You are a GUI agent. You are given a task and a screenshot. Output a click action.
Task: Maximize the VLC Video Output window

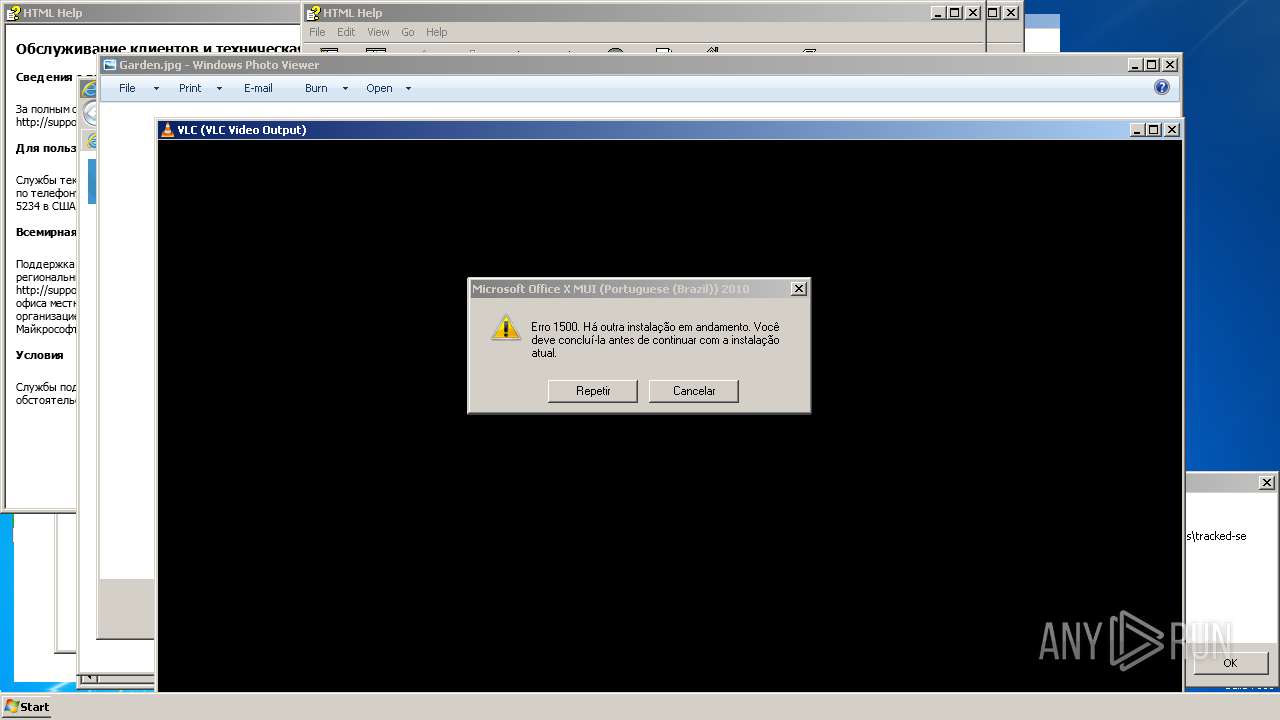1153,130
